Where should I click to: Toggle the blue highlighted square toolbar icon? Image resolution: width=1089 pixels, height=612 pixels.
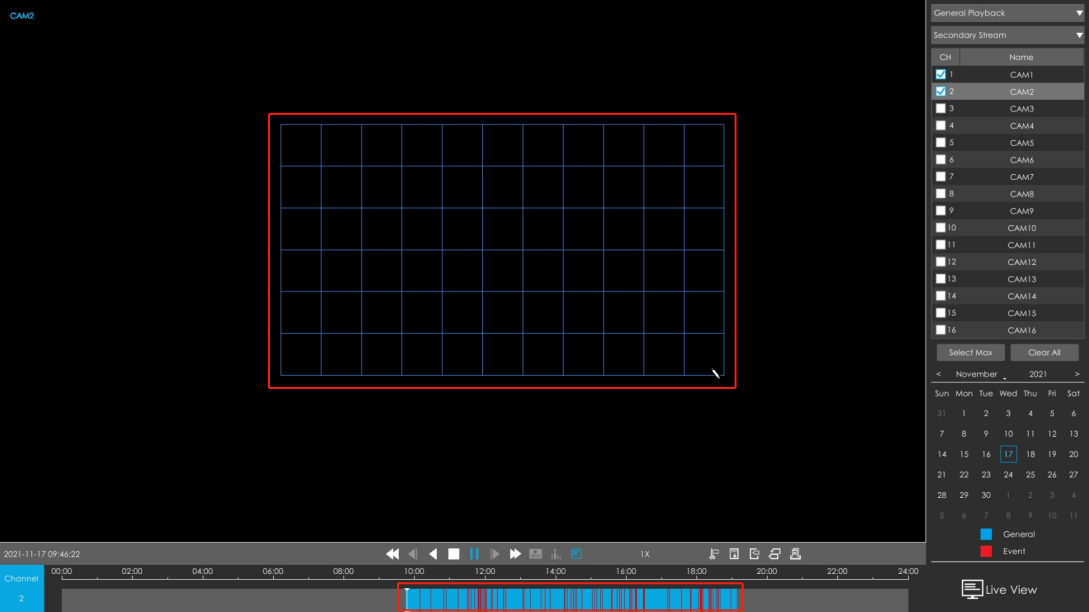point(576,554)
